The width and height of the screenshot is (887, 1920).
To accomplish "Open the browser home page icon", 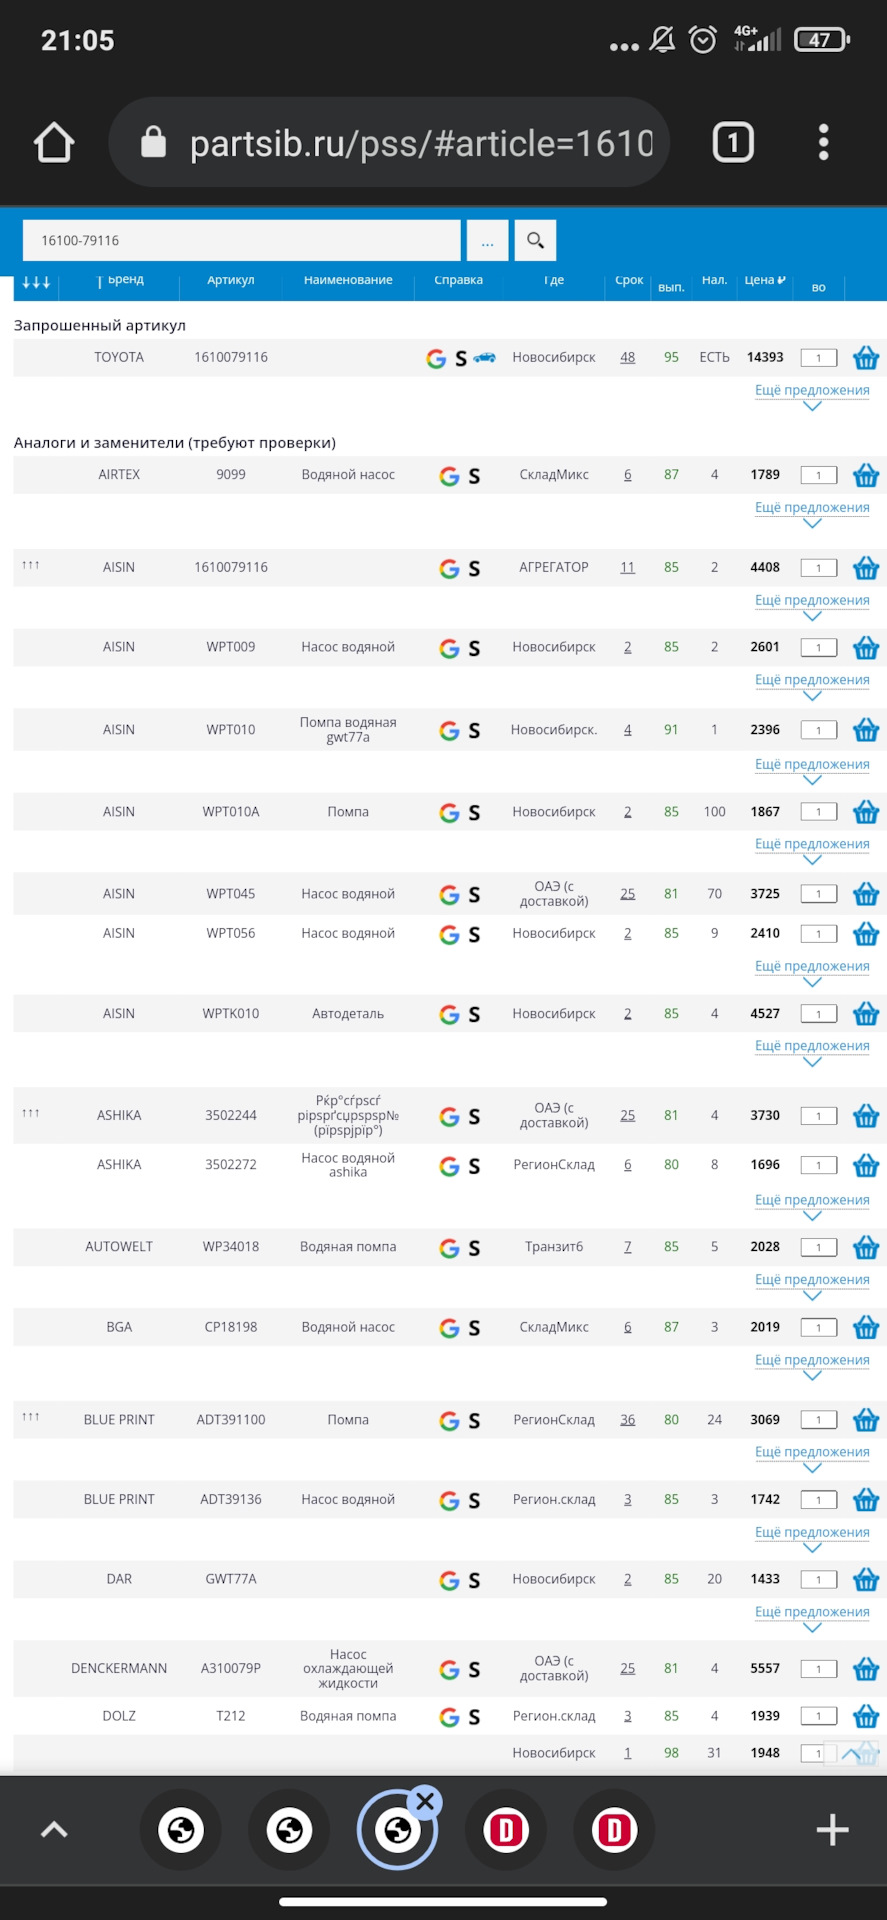I will point(54,143).
